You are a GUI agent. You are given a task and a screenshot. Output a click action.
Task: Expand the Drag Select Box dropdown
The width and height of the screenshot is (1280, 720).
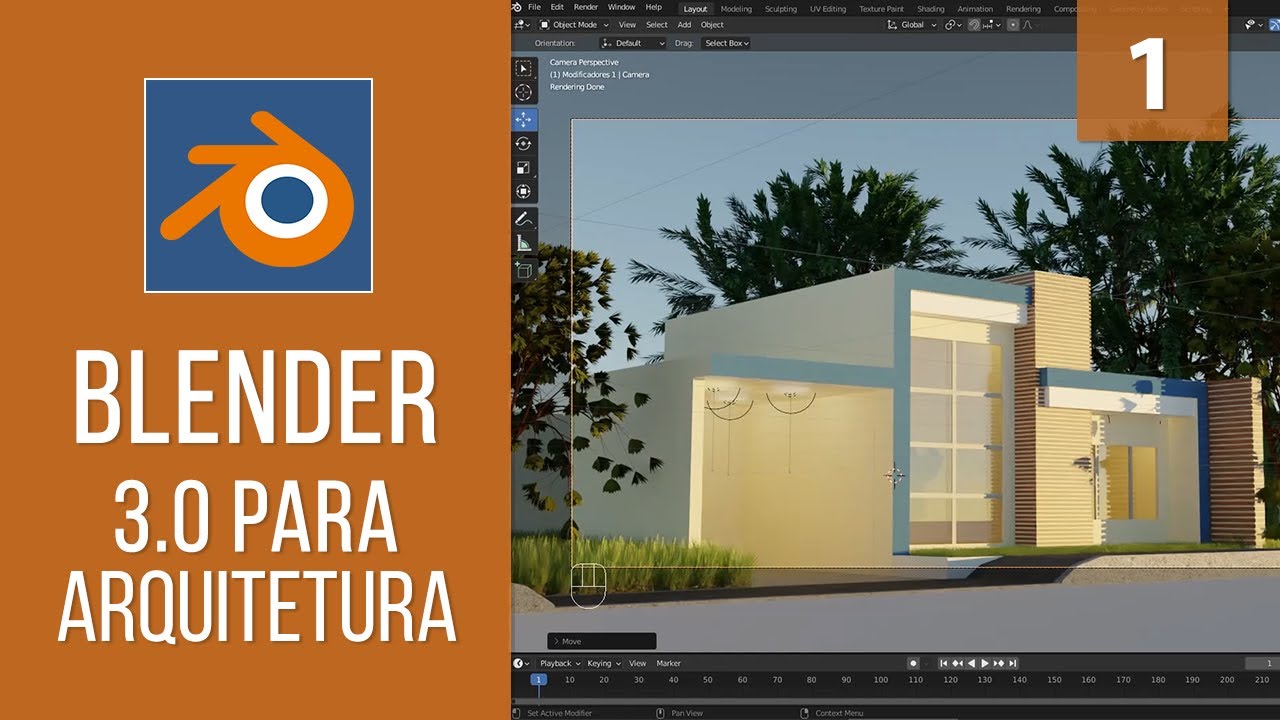[x=727, y=43]
